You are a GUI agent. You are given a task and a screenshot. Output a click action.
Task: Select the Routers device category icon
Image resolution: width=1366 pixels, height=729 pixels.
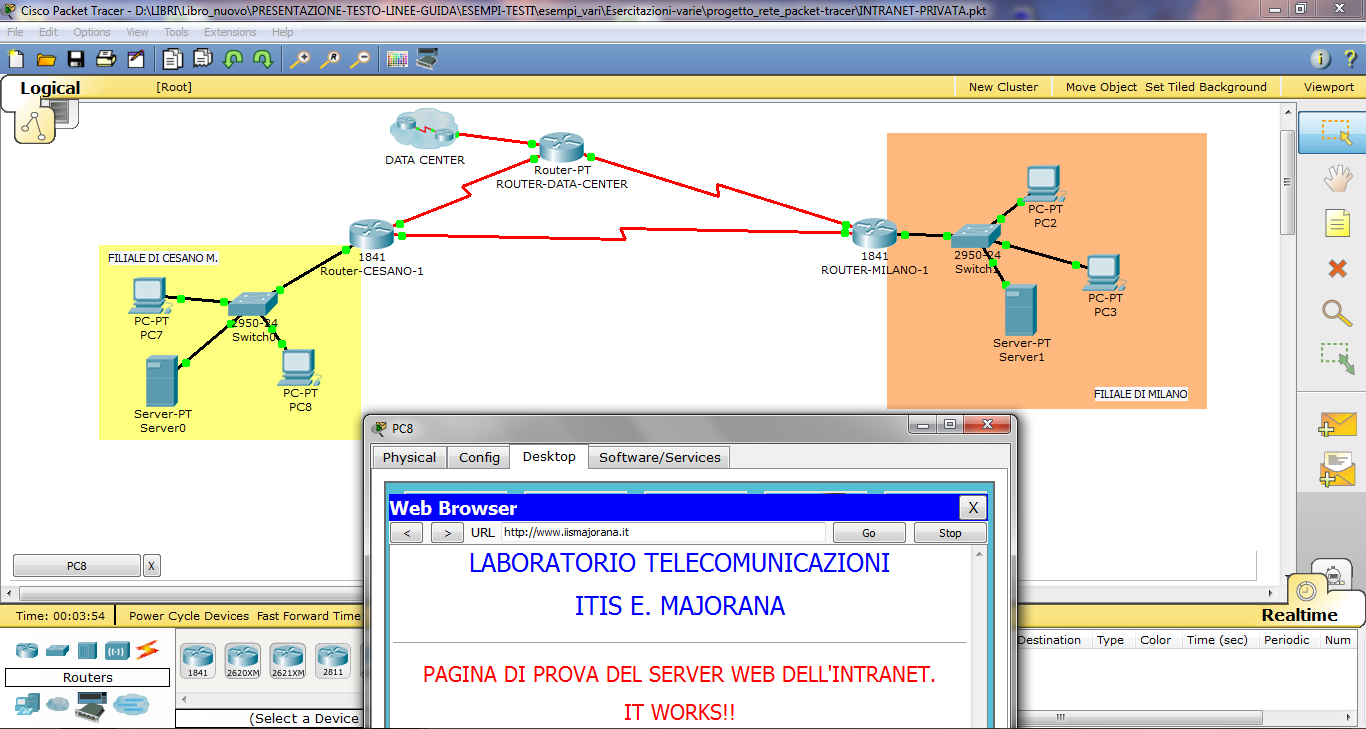[x=27, y=651]
